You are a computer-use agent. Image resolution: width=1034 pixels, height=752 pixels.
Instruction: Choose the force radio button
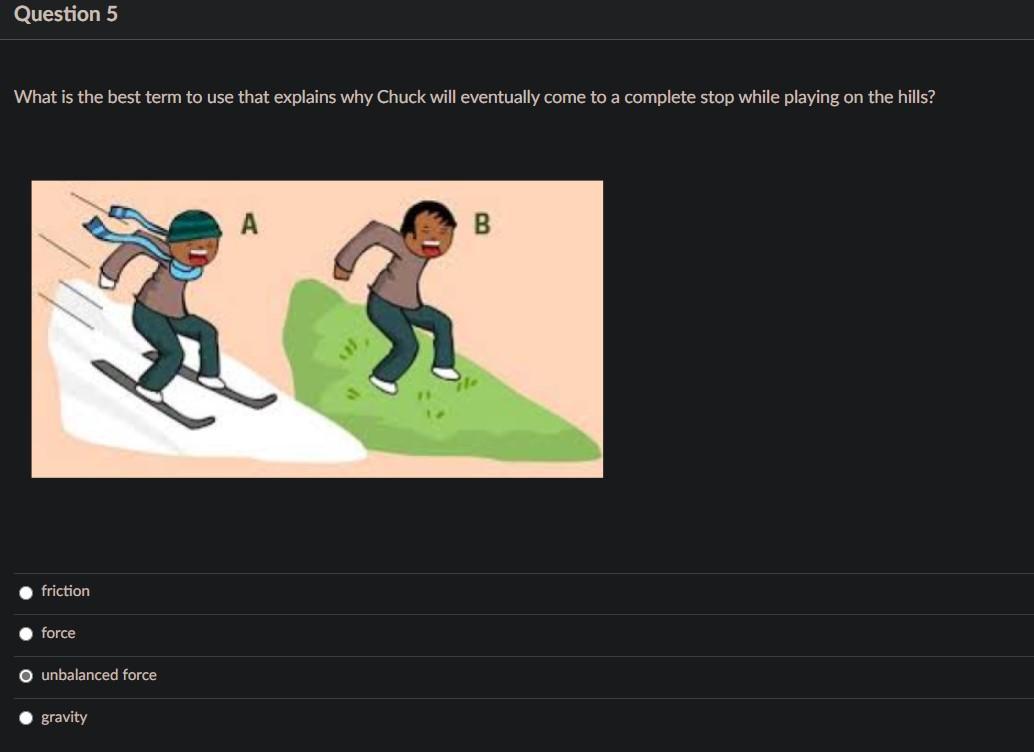pyautogui.click(x=26, y=634)
